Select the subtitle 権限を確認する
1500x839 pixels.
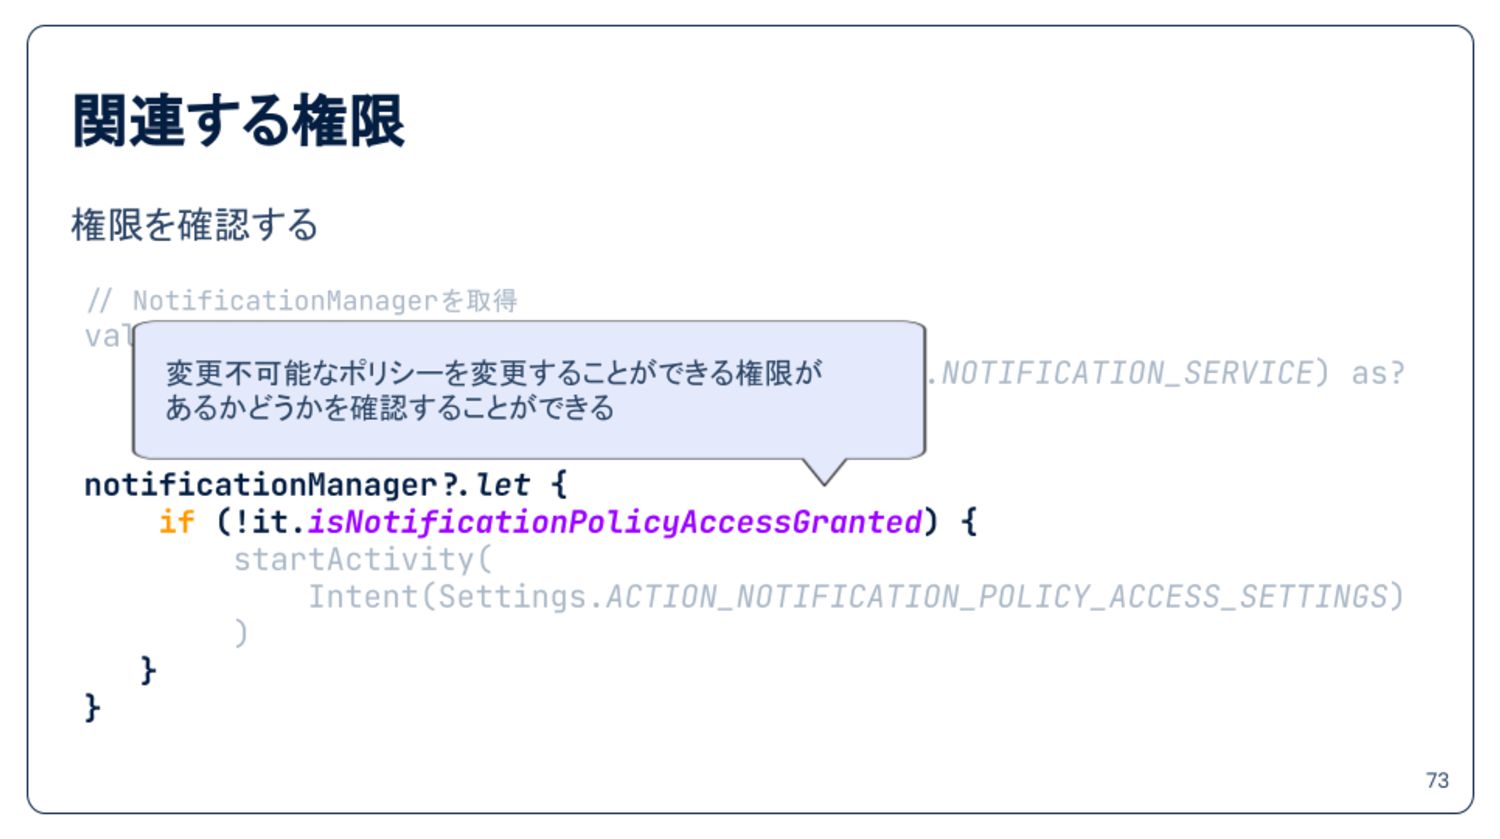coord(195,224)
